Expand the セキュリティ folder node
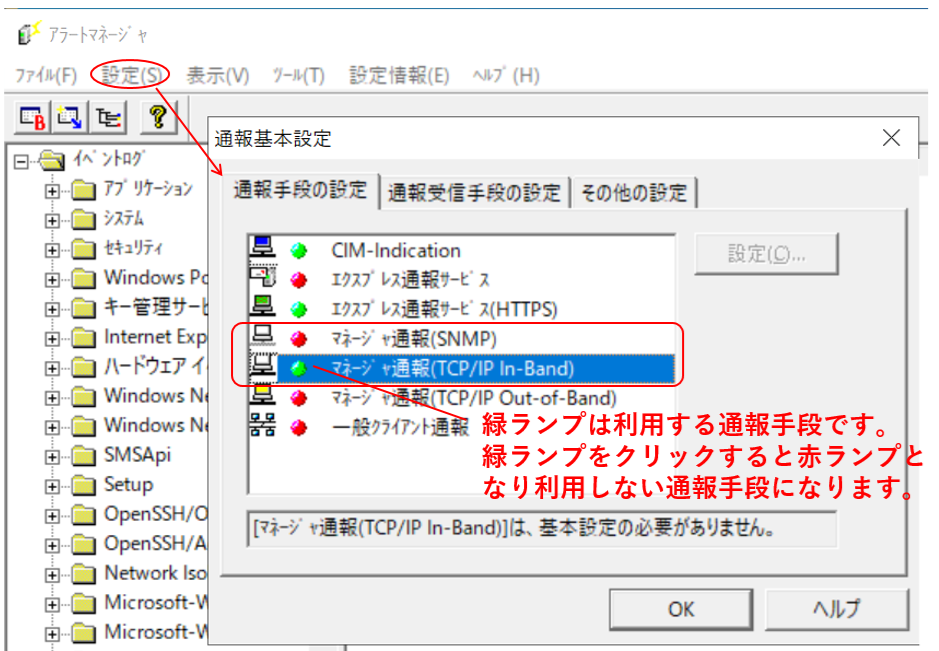 [52, 249]
